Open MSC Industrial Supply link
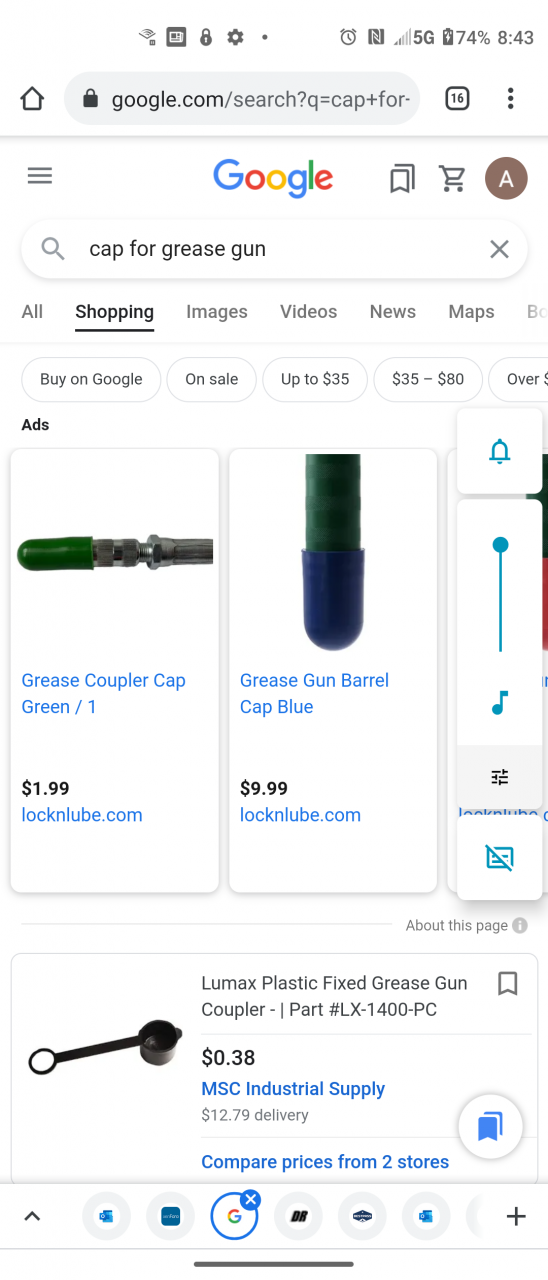 click(x=293, y=1089)
